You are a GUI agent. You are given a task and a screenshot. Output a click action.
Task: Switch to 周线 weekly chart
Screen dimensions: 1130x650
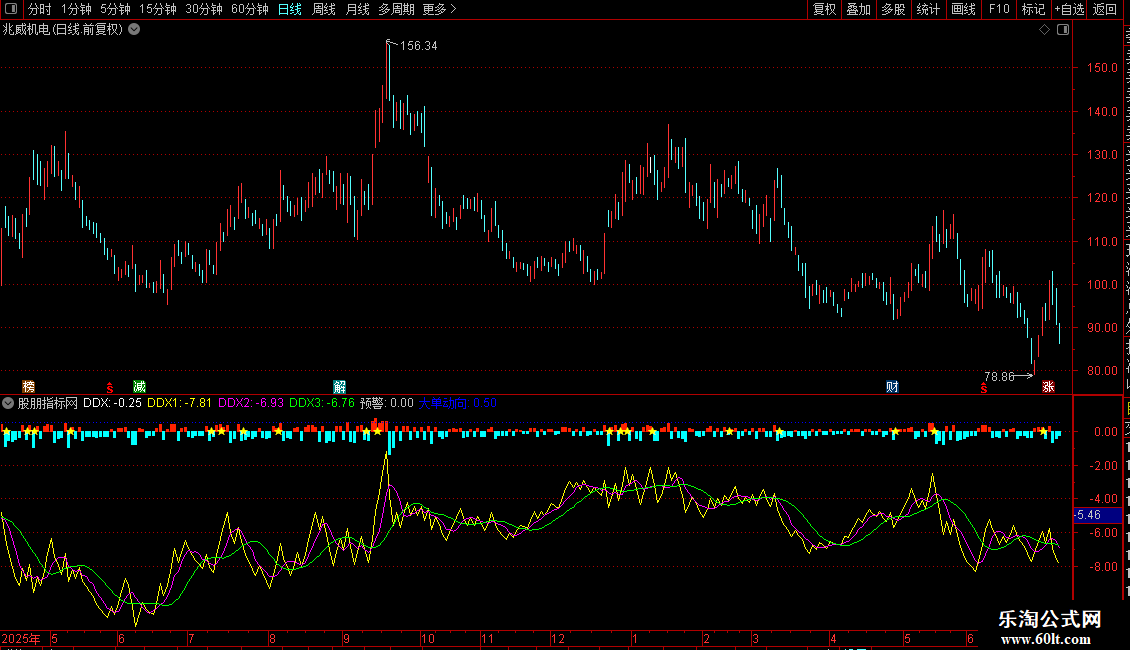pos(324,9)
